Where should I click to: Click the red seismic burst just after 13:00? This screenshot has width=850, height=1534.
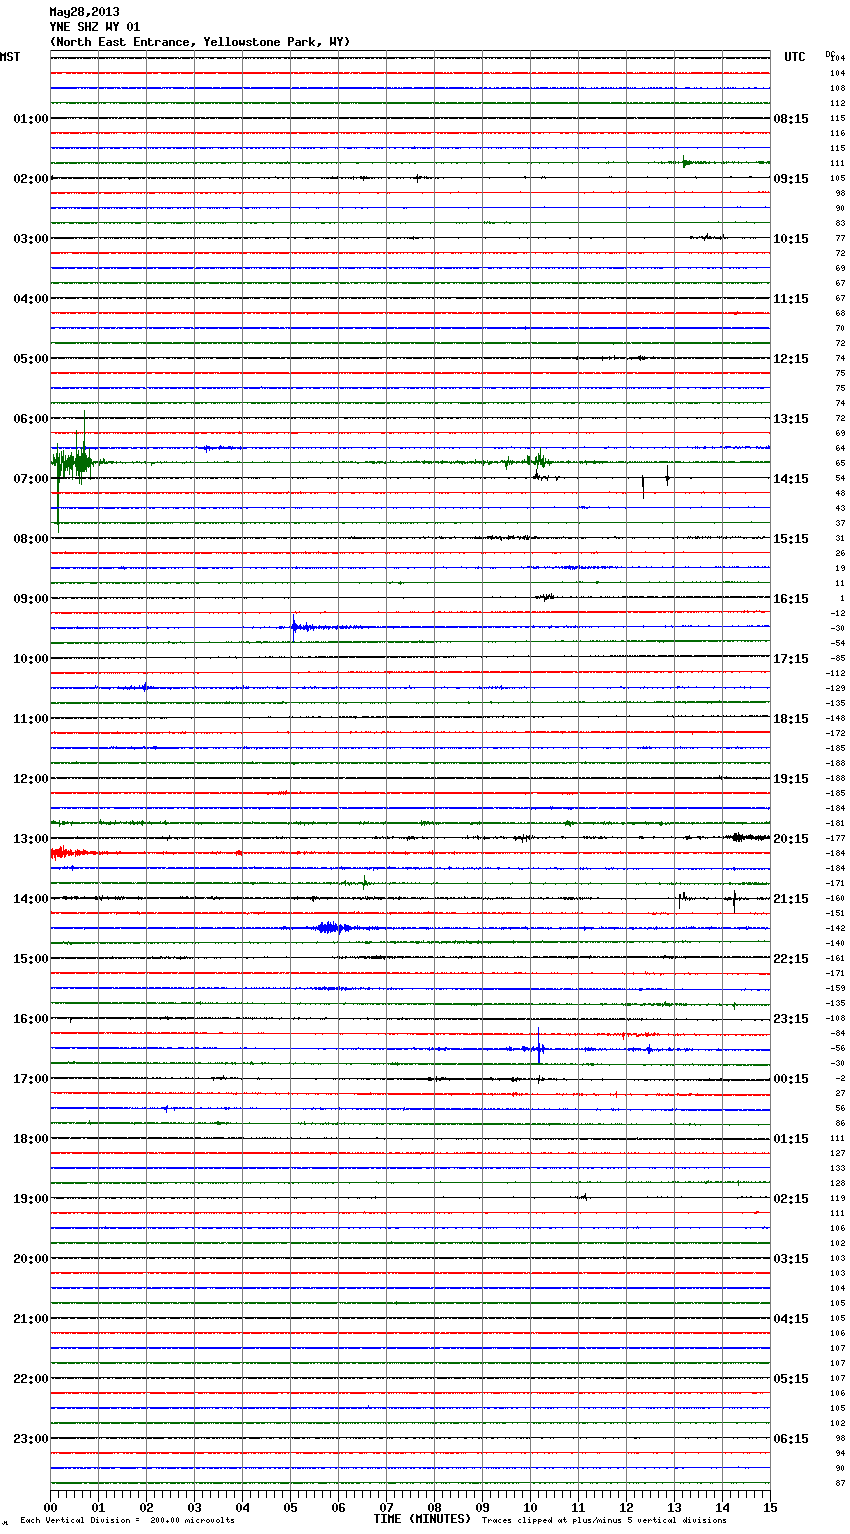70,853
